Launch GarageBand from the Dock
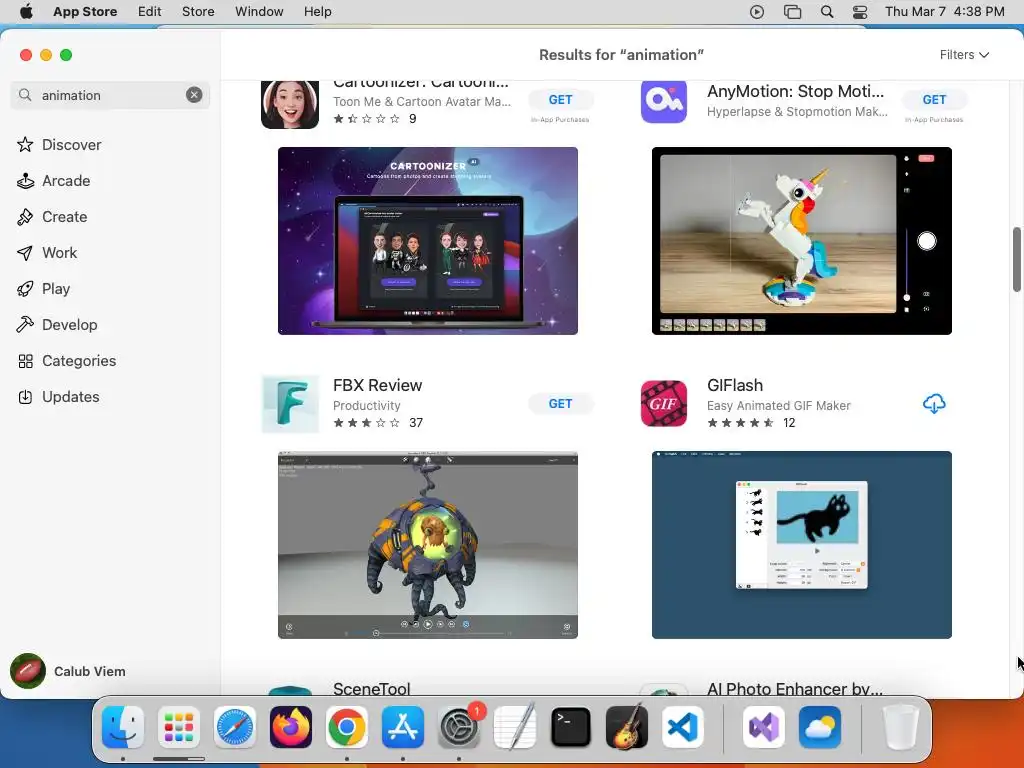The image size is (1024, 768). [x=627, y=727]
